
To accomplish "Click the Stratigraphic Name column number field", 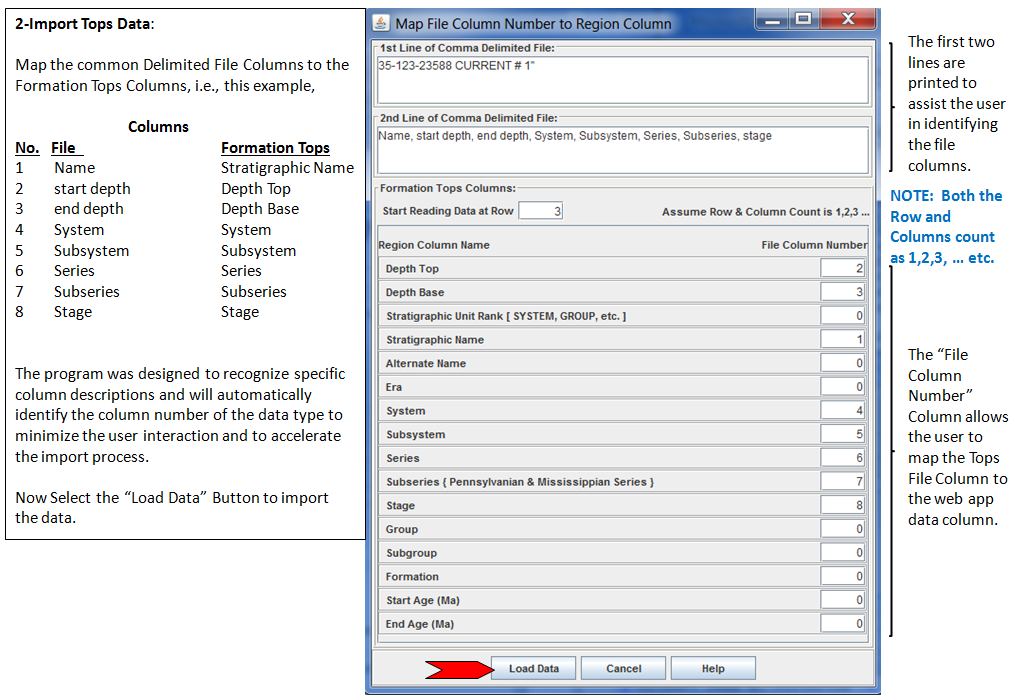I will [x=843, y=339].
